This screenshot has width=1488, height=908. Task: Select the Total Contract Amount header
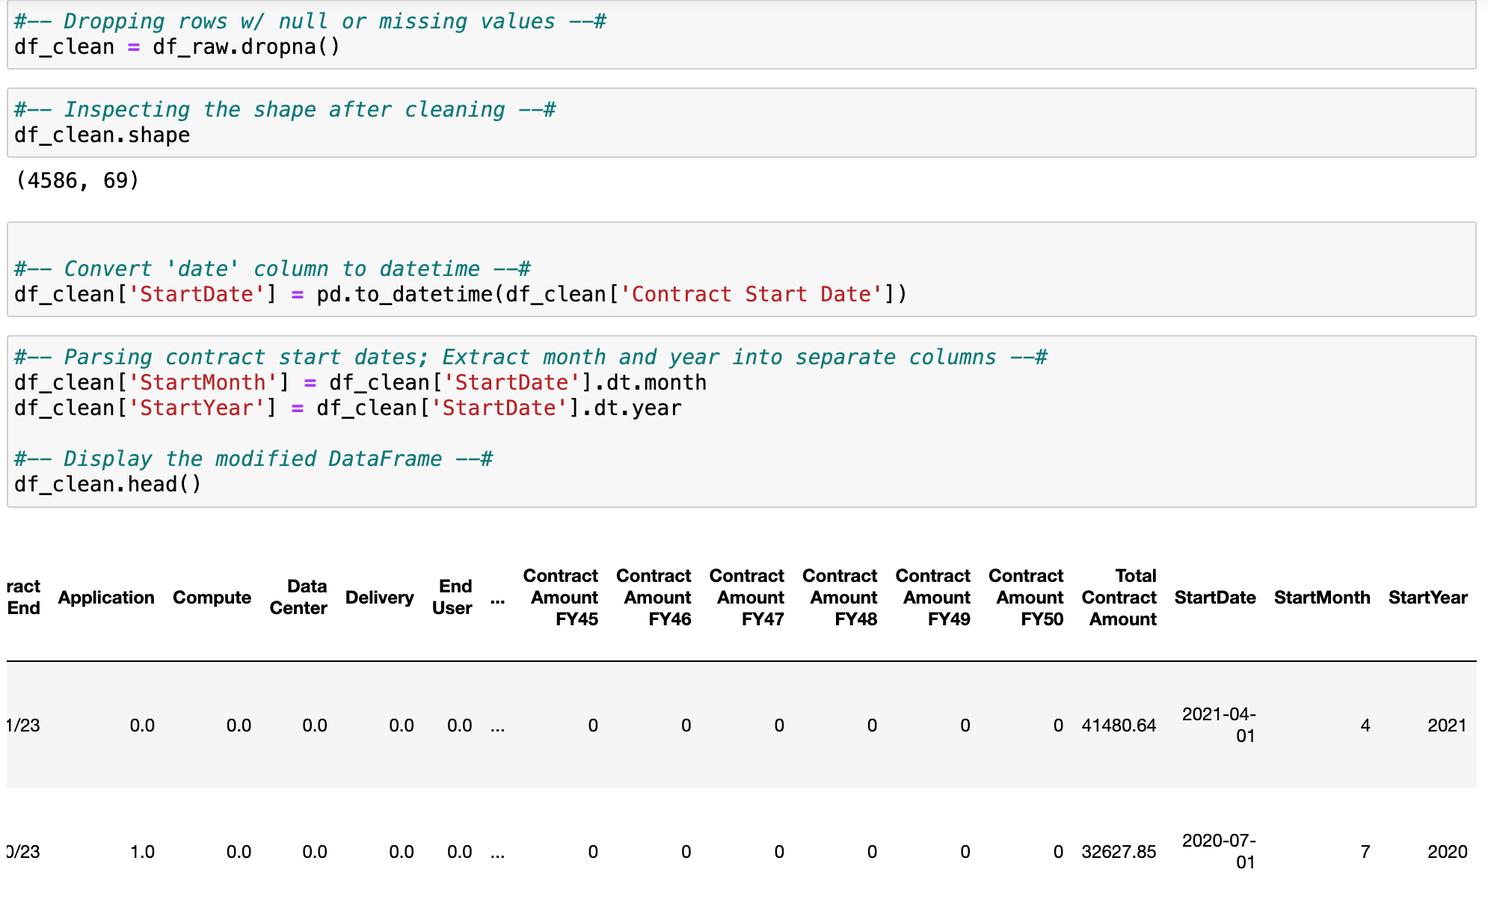click(x=1120, y=598)
